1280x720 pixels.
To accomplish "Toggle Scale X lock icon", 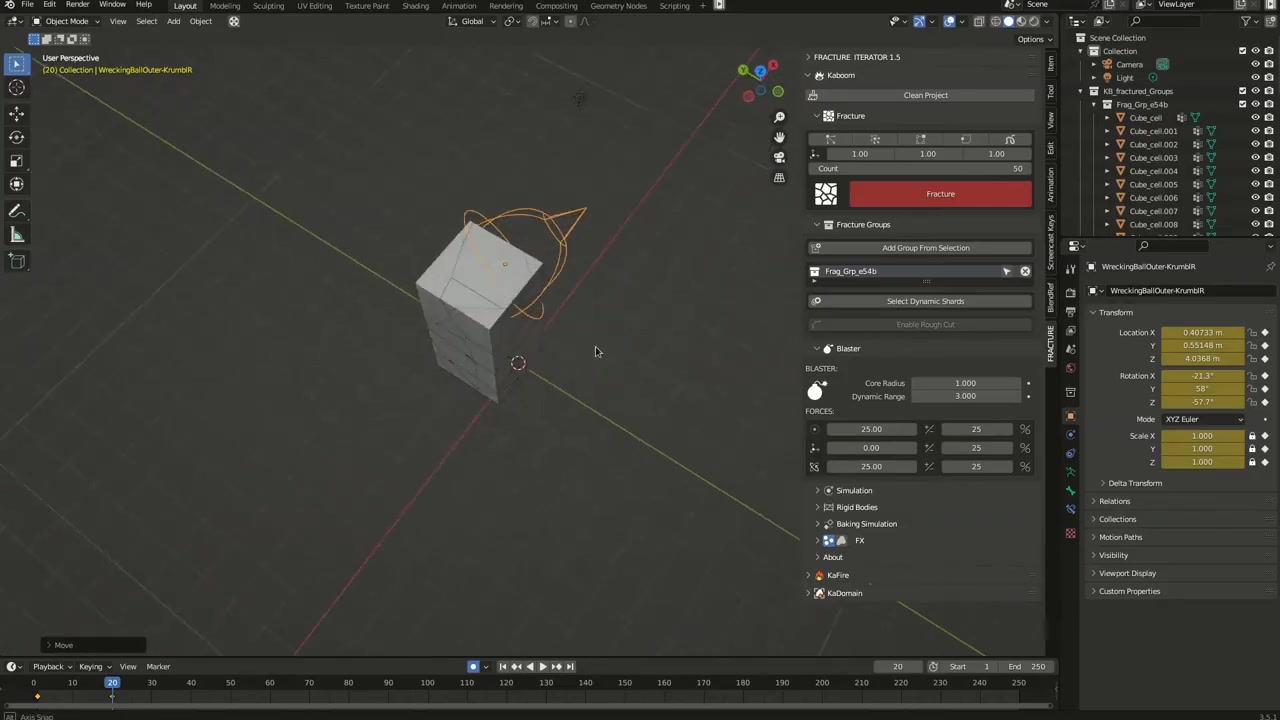I will (1251, 436).
